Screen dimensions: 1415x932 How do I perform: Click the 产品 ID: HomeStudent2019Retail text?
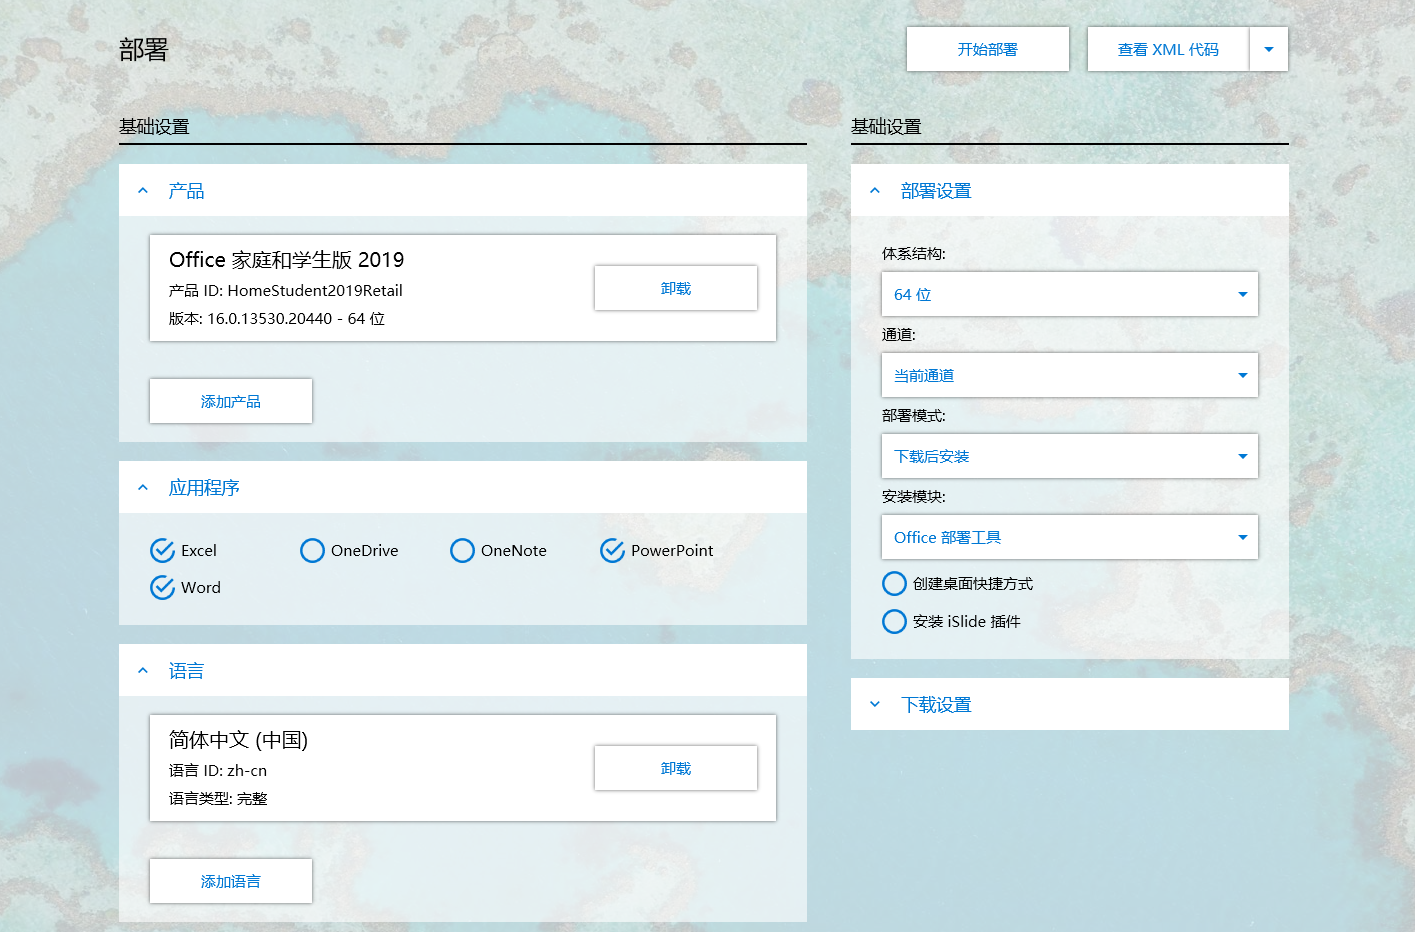[286, 291]
